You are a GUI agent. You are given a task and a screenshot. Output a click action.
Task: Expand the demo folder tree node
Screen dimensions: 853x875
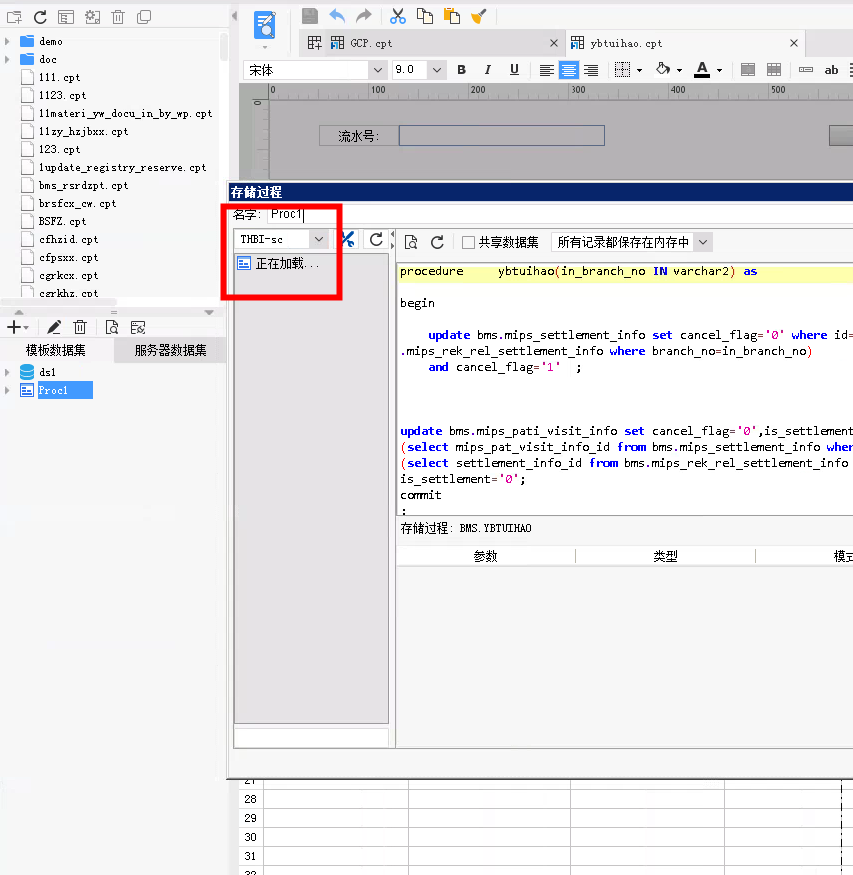tap(7, 41)
